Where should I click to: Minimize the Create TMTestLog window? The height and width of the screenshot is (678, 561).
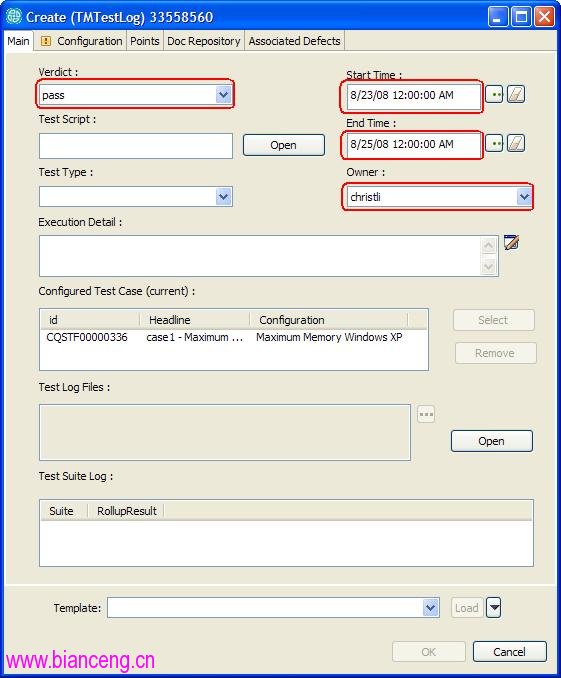tap(498, 17)
